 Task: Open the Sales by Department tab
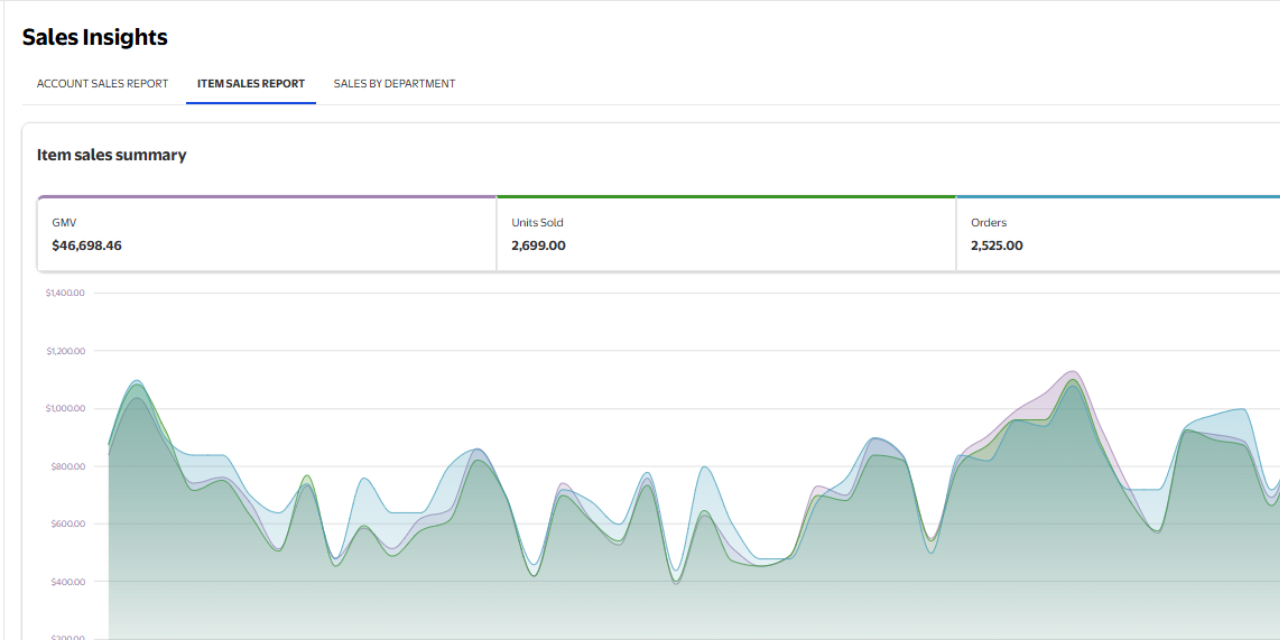[394, 84]
